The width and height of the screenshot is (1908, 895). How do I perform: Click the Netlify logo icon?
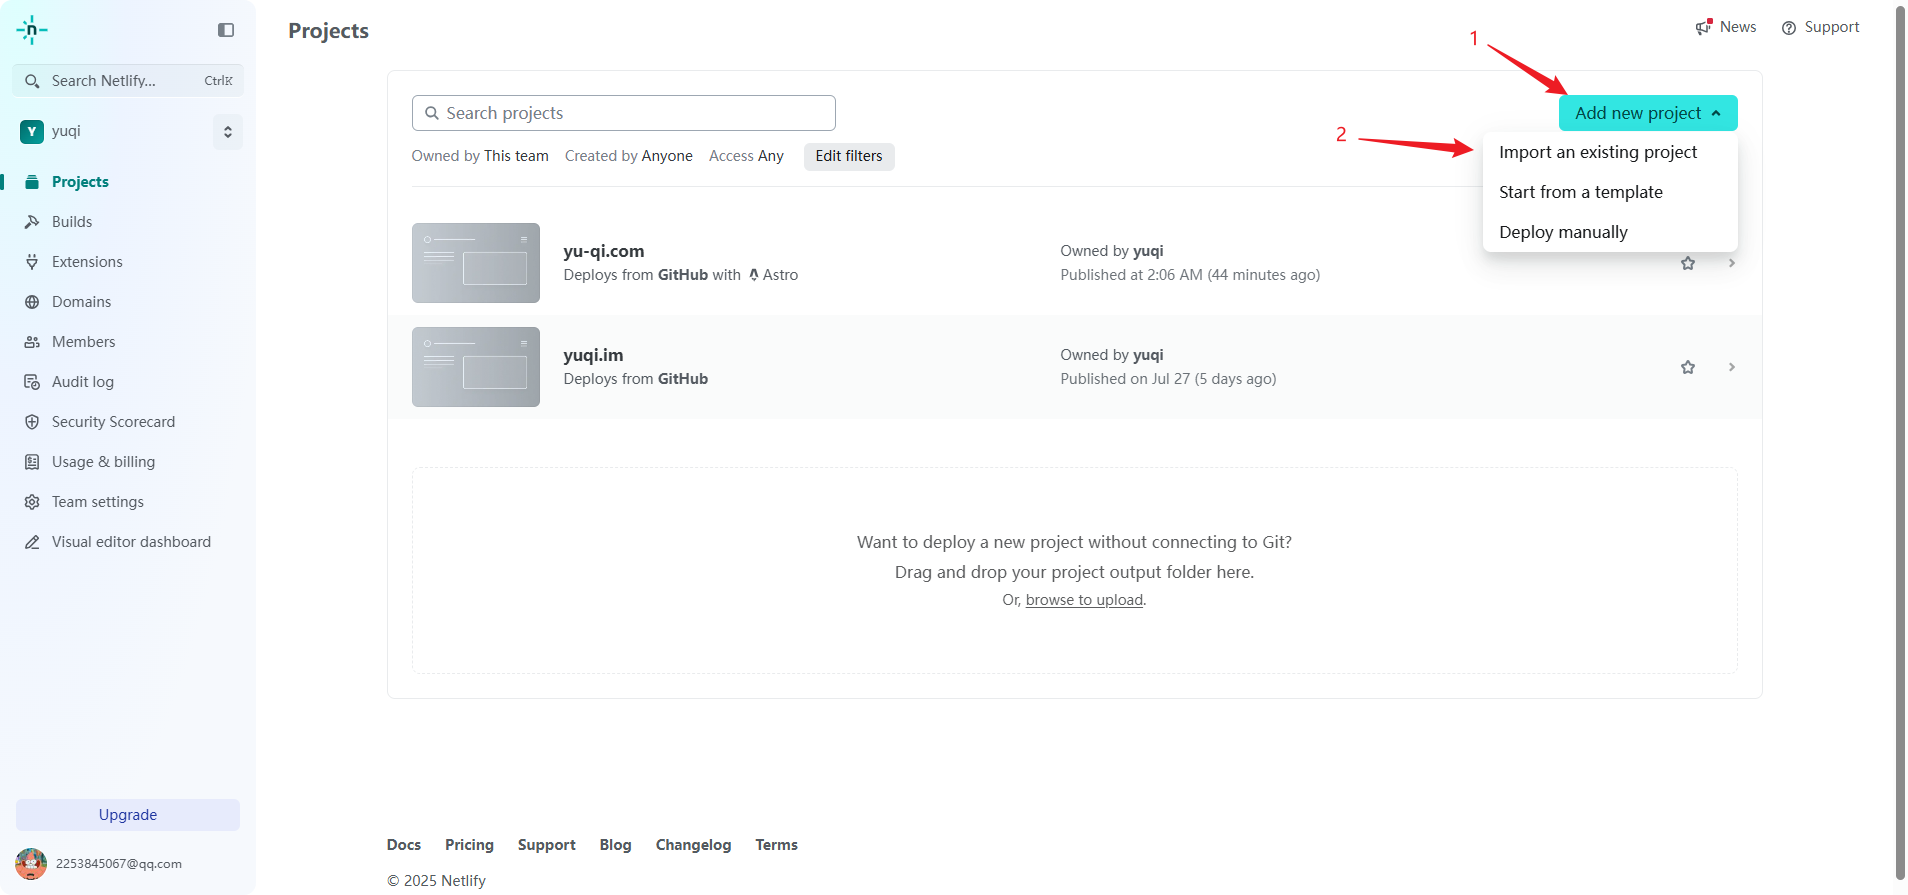(x=32, y=30)
